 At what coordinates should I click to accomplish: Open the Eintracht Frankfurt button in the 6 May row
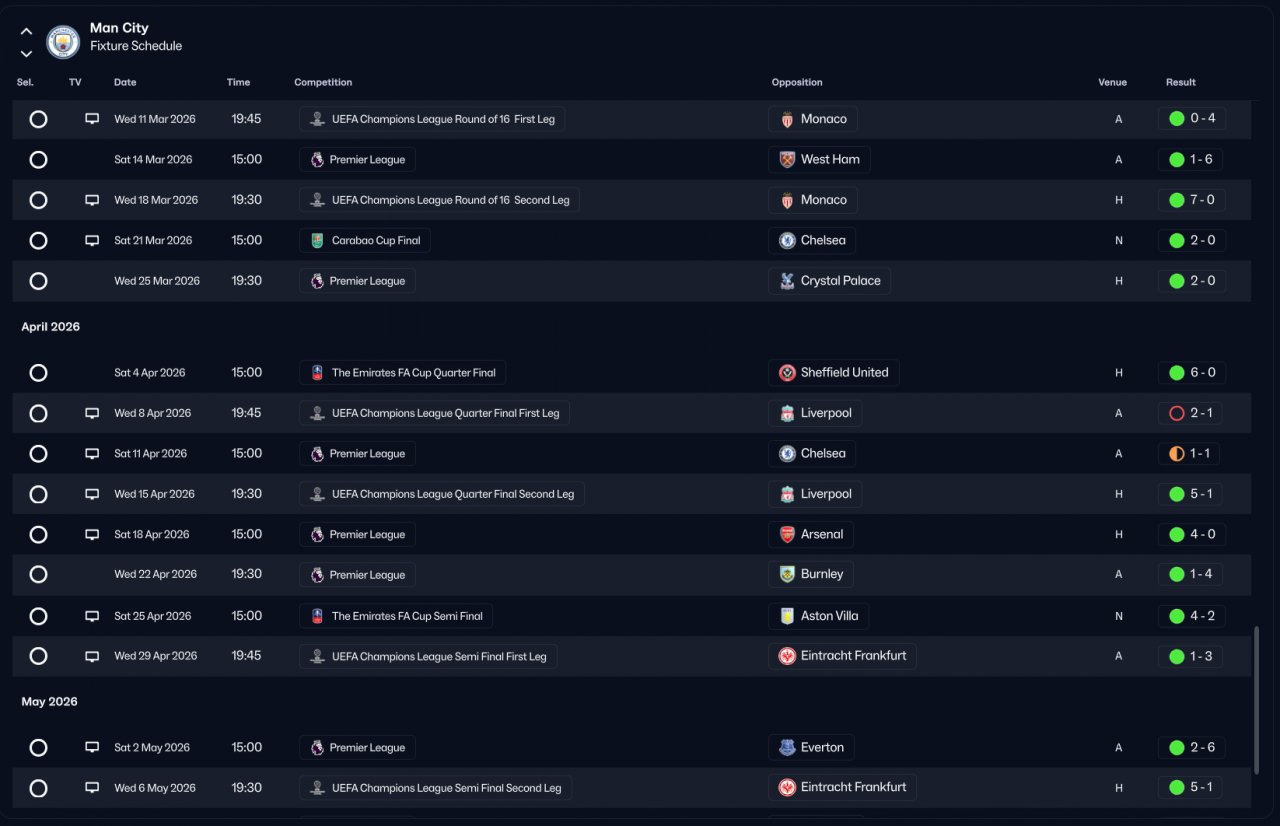tap(843, 788)
